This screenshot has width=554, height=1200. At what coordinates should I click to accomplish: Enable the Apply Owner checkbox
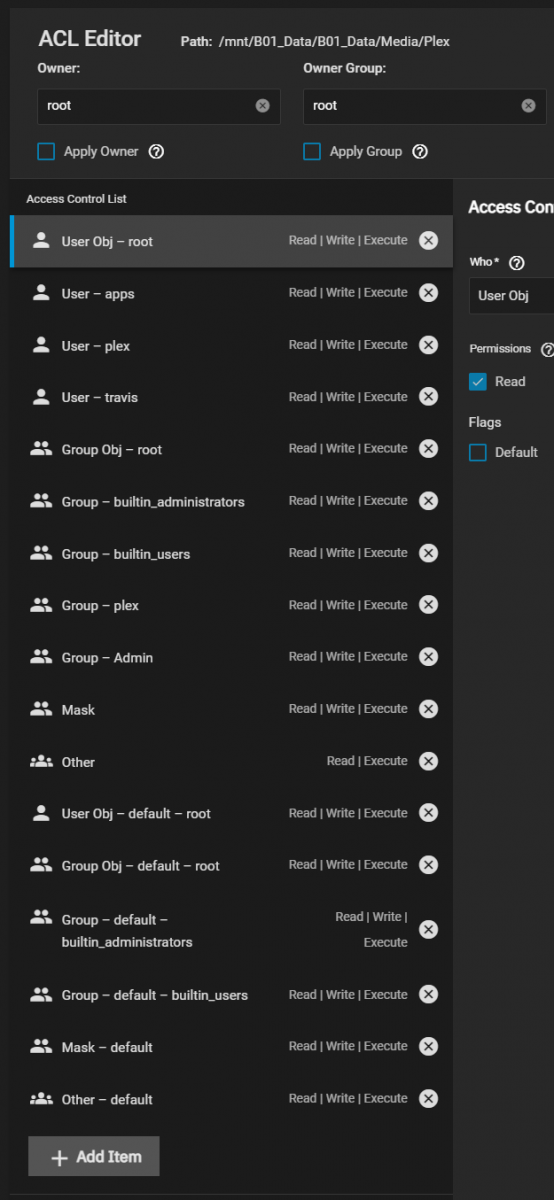pyautogui.click(x=46, y=152)
